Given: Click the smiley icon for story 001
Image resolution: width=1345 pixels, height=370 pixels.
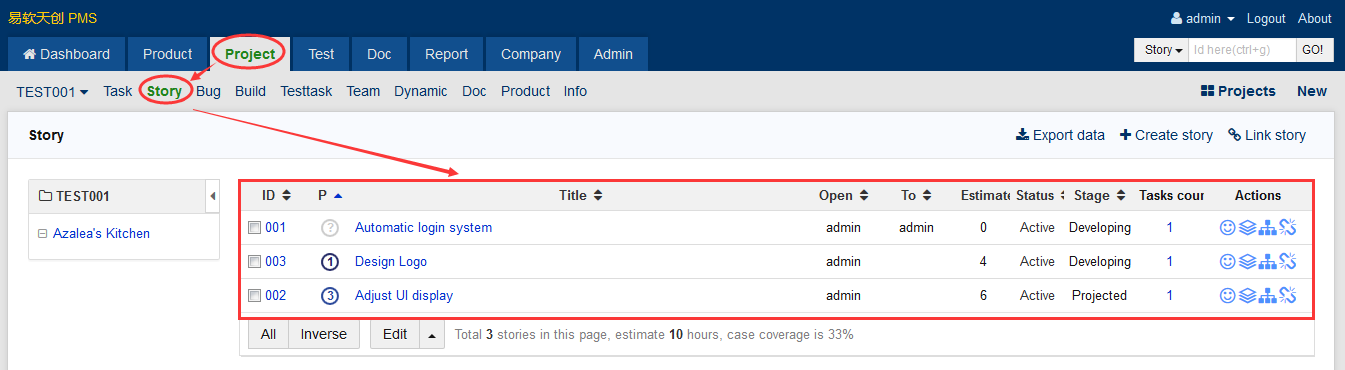Looking at the screenshot, I should 1227,228.
